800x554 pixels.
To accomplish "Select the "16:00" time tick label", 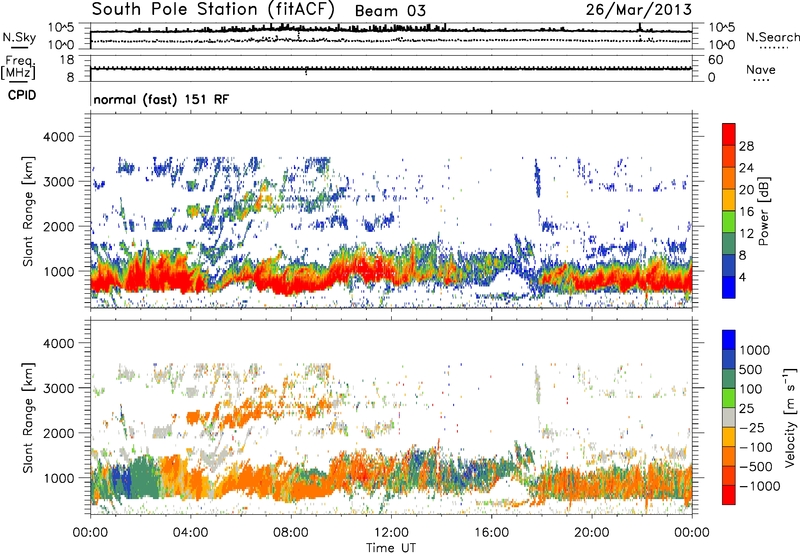I will click(491, 533).
